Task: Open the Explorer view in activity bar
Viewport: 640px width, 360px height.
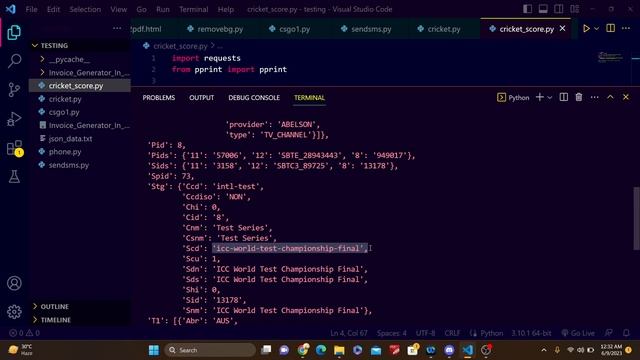Action: tap(14, 32)
